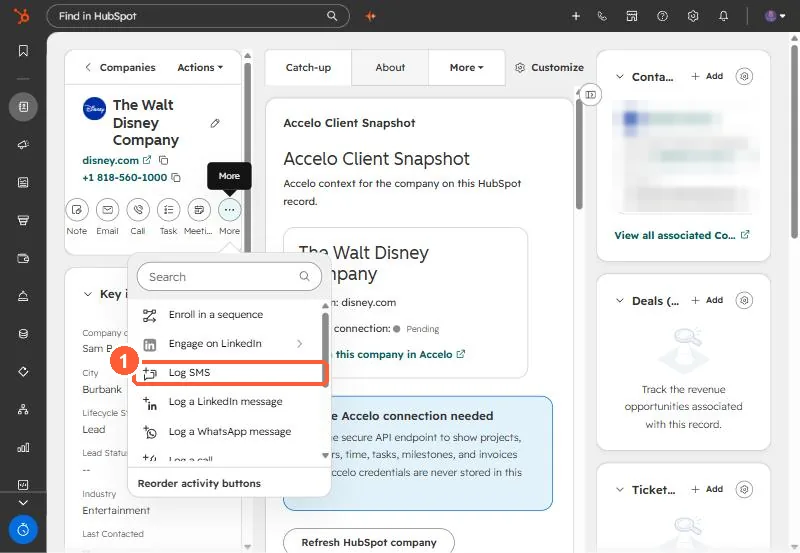This screenshot has width=800, height=553.
Task: Click the blue timer circle button
Action: [x=23, y=530]
